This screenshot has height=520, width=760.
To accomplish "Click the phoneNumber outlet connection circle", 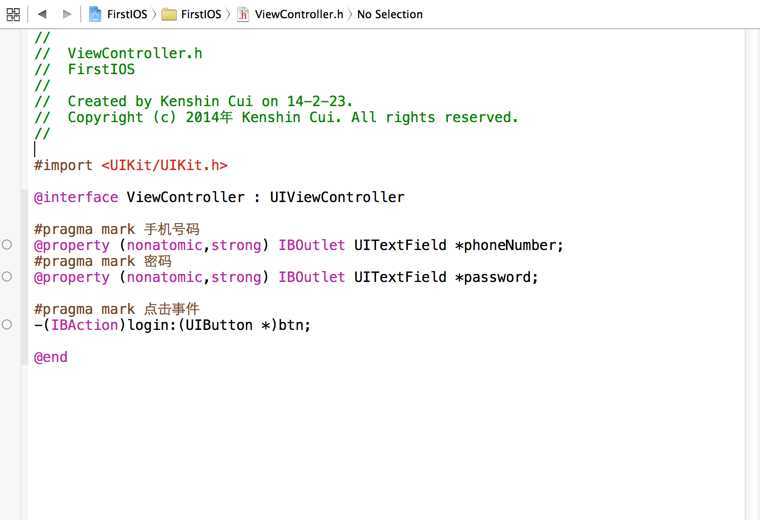I will pos(7,244).
